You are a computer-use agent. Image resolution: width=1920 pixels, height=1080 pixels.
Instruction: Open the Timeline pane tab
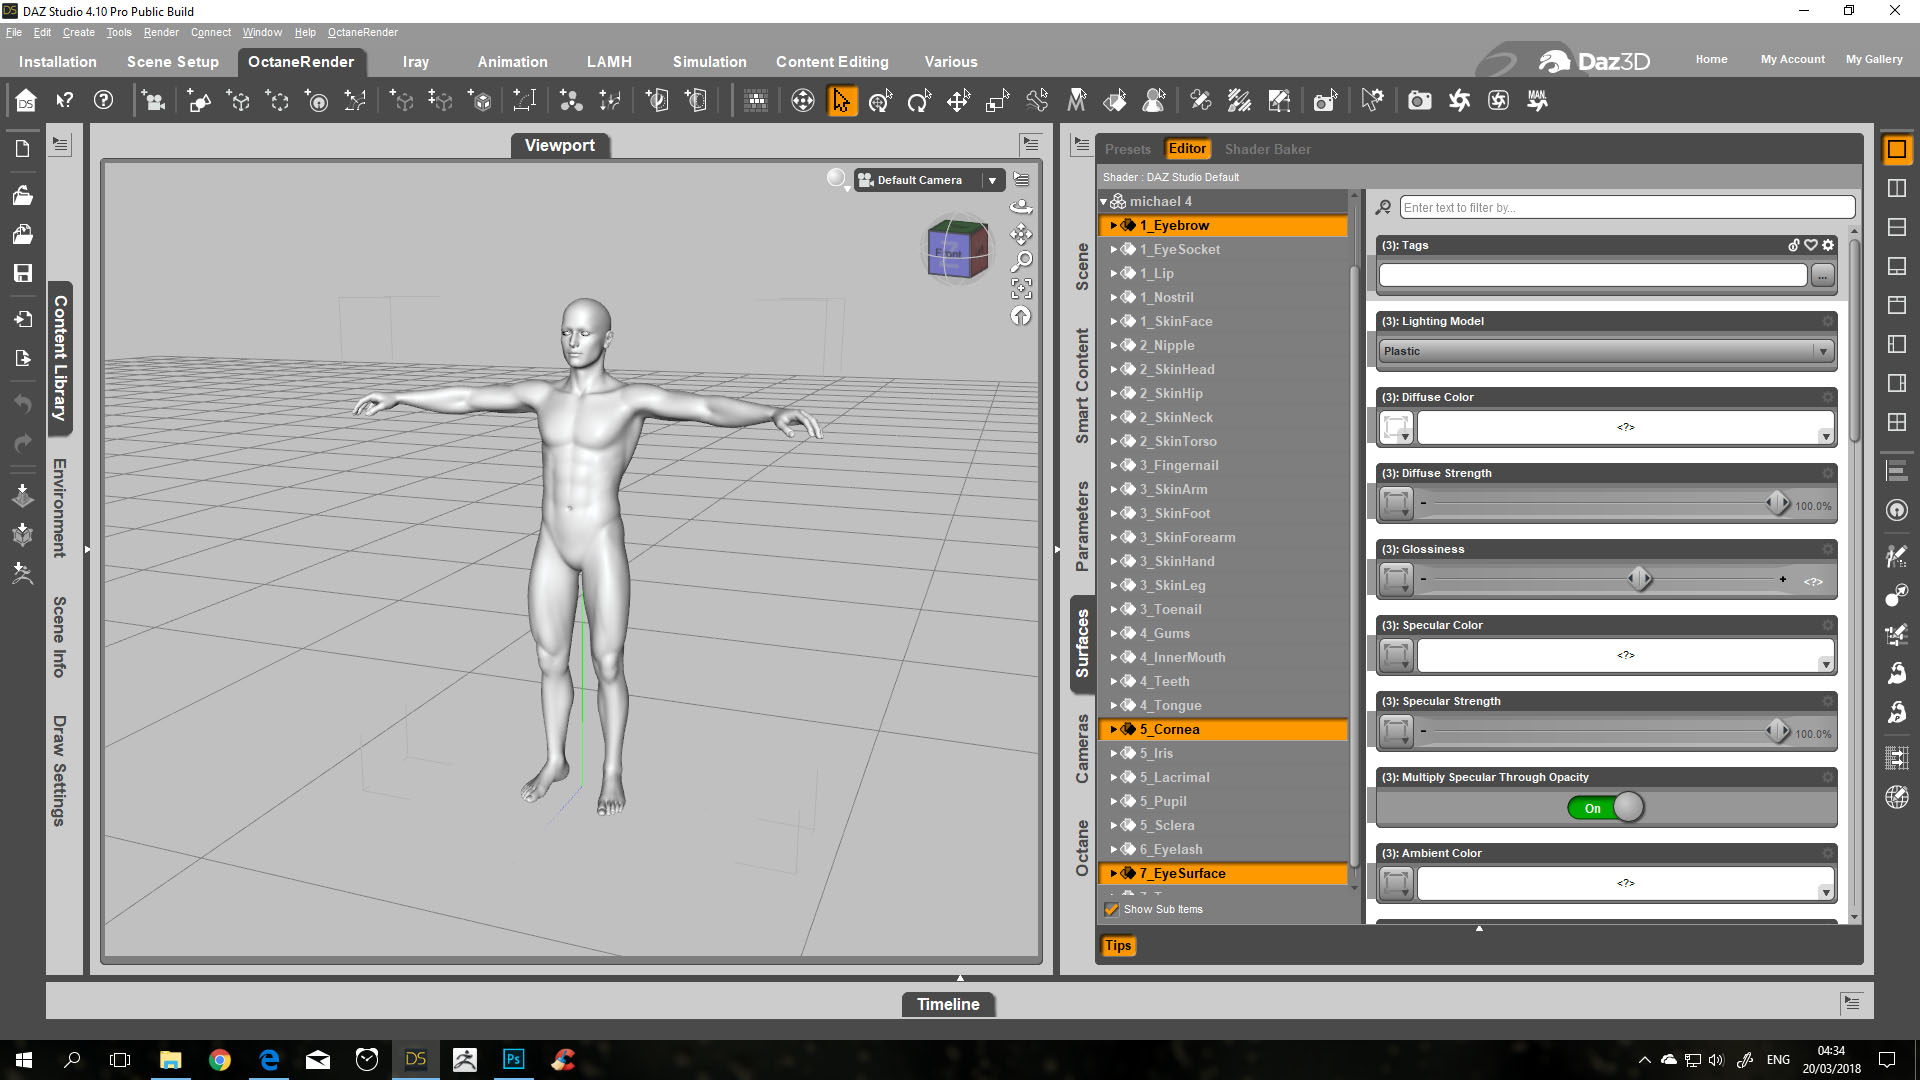tap(948, 1005)
